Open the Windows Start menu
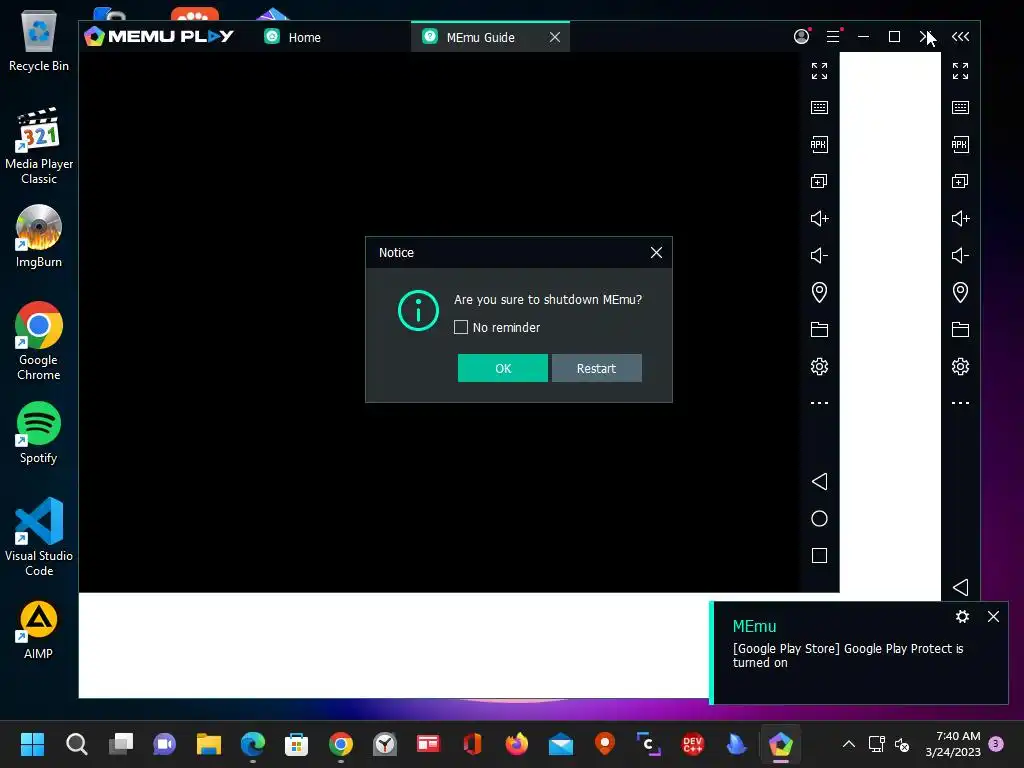 tap(32, 744)
